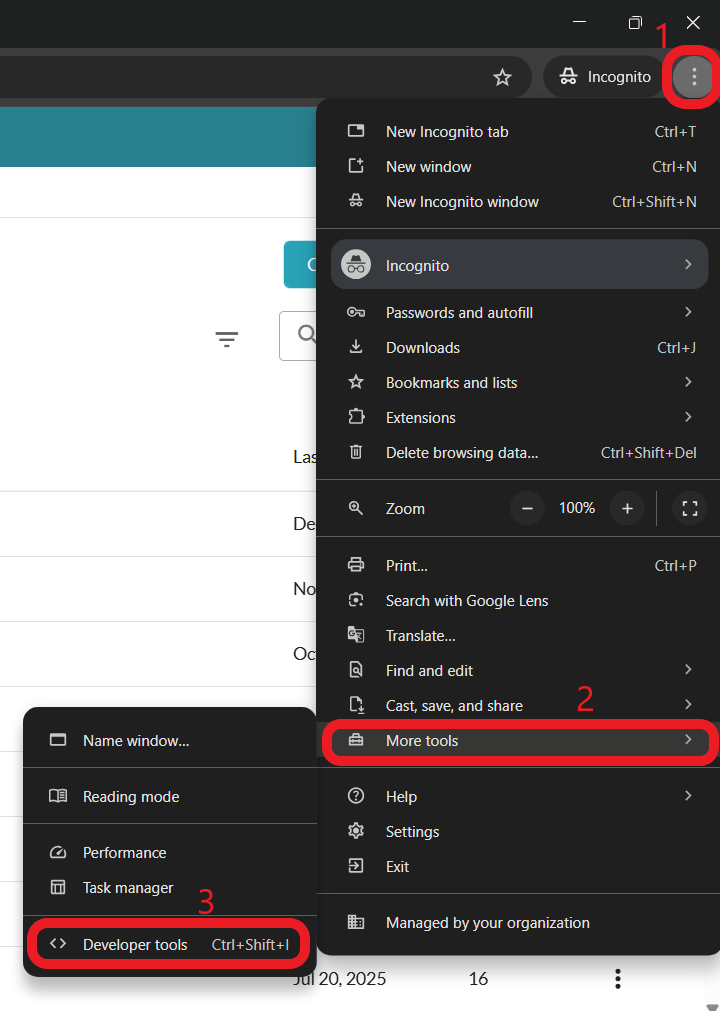Screen dimensions: 720x1011
Task: Click the star icon beside Bookmarks and lists
Action: (356, 382)
